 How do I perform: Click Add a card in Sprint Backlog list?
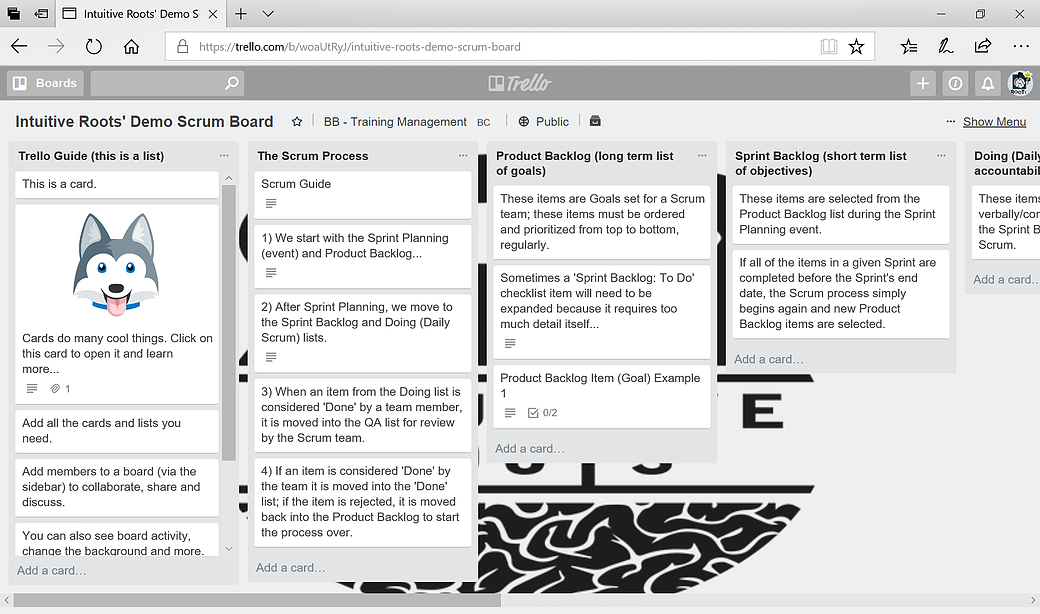769,359
